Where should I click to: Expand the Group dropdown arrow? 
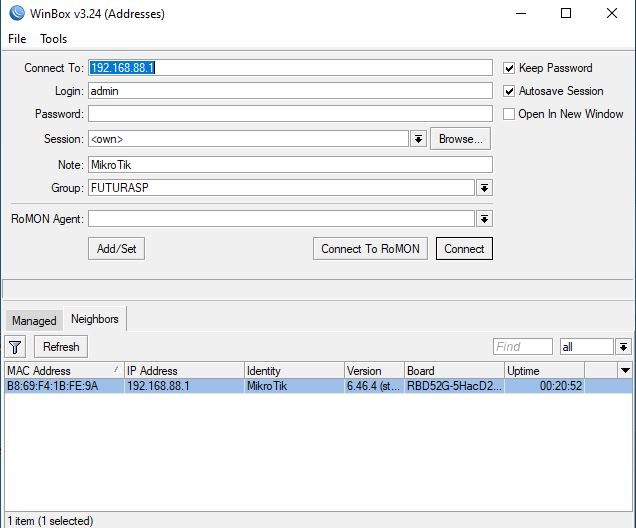click(484, 188)
